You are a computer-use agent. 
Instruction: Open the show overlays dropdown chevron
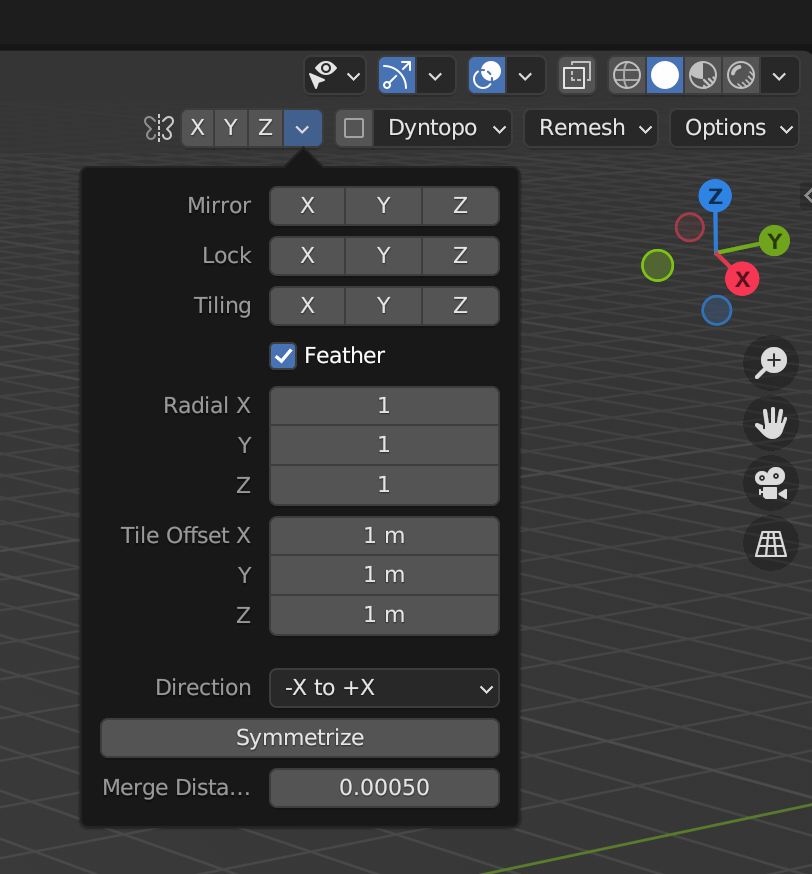pyautogui.click(x=525, y=76)
